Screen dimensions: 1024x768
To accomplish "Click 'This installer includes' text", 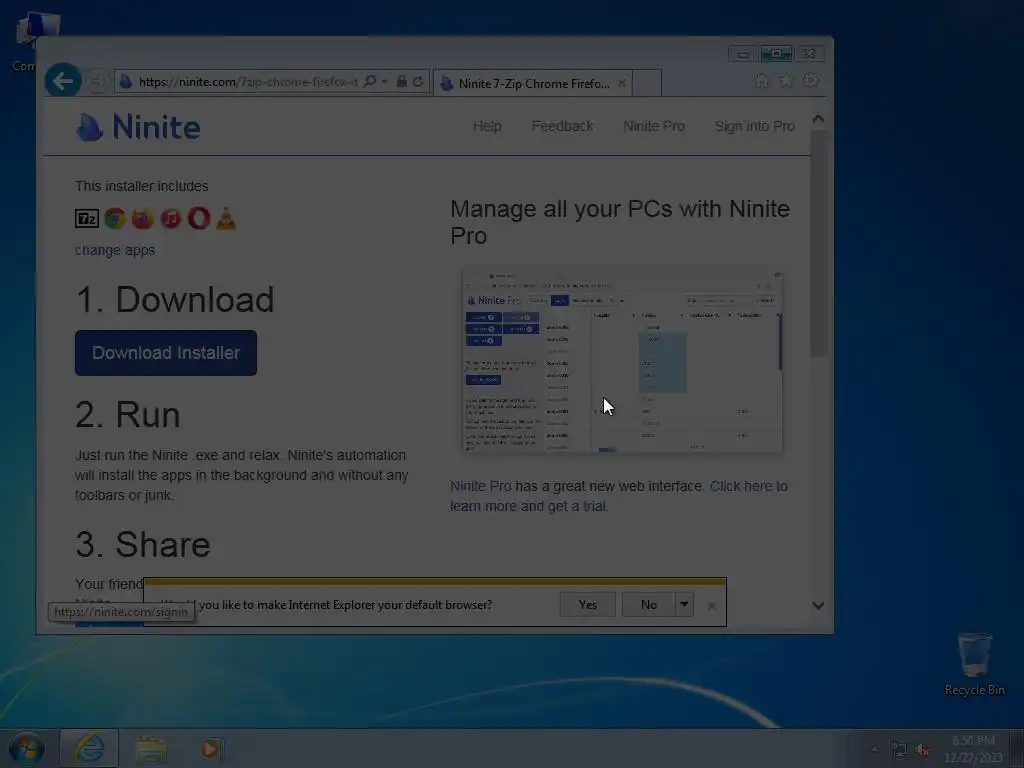I will 142,186.
